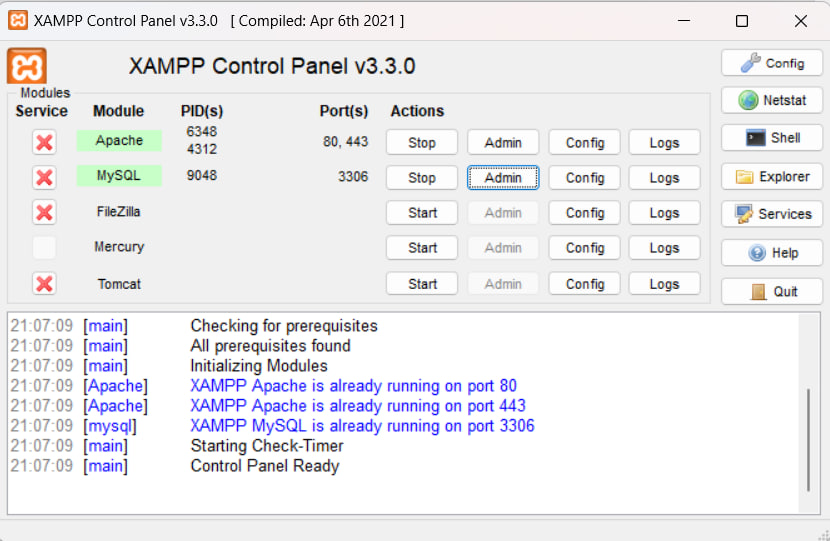Minimize the XAMPP Control Panel window

684,21
